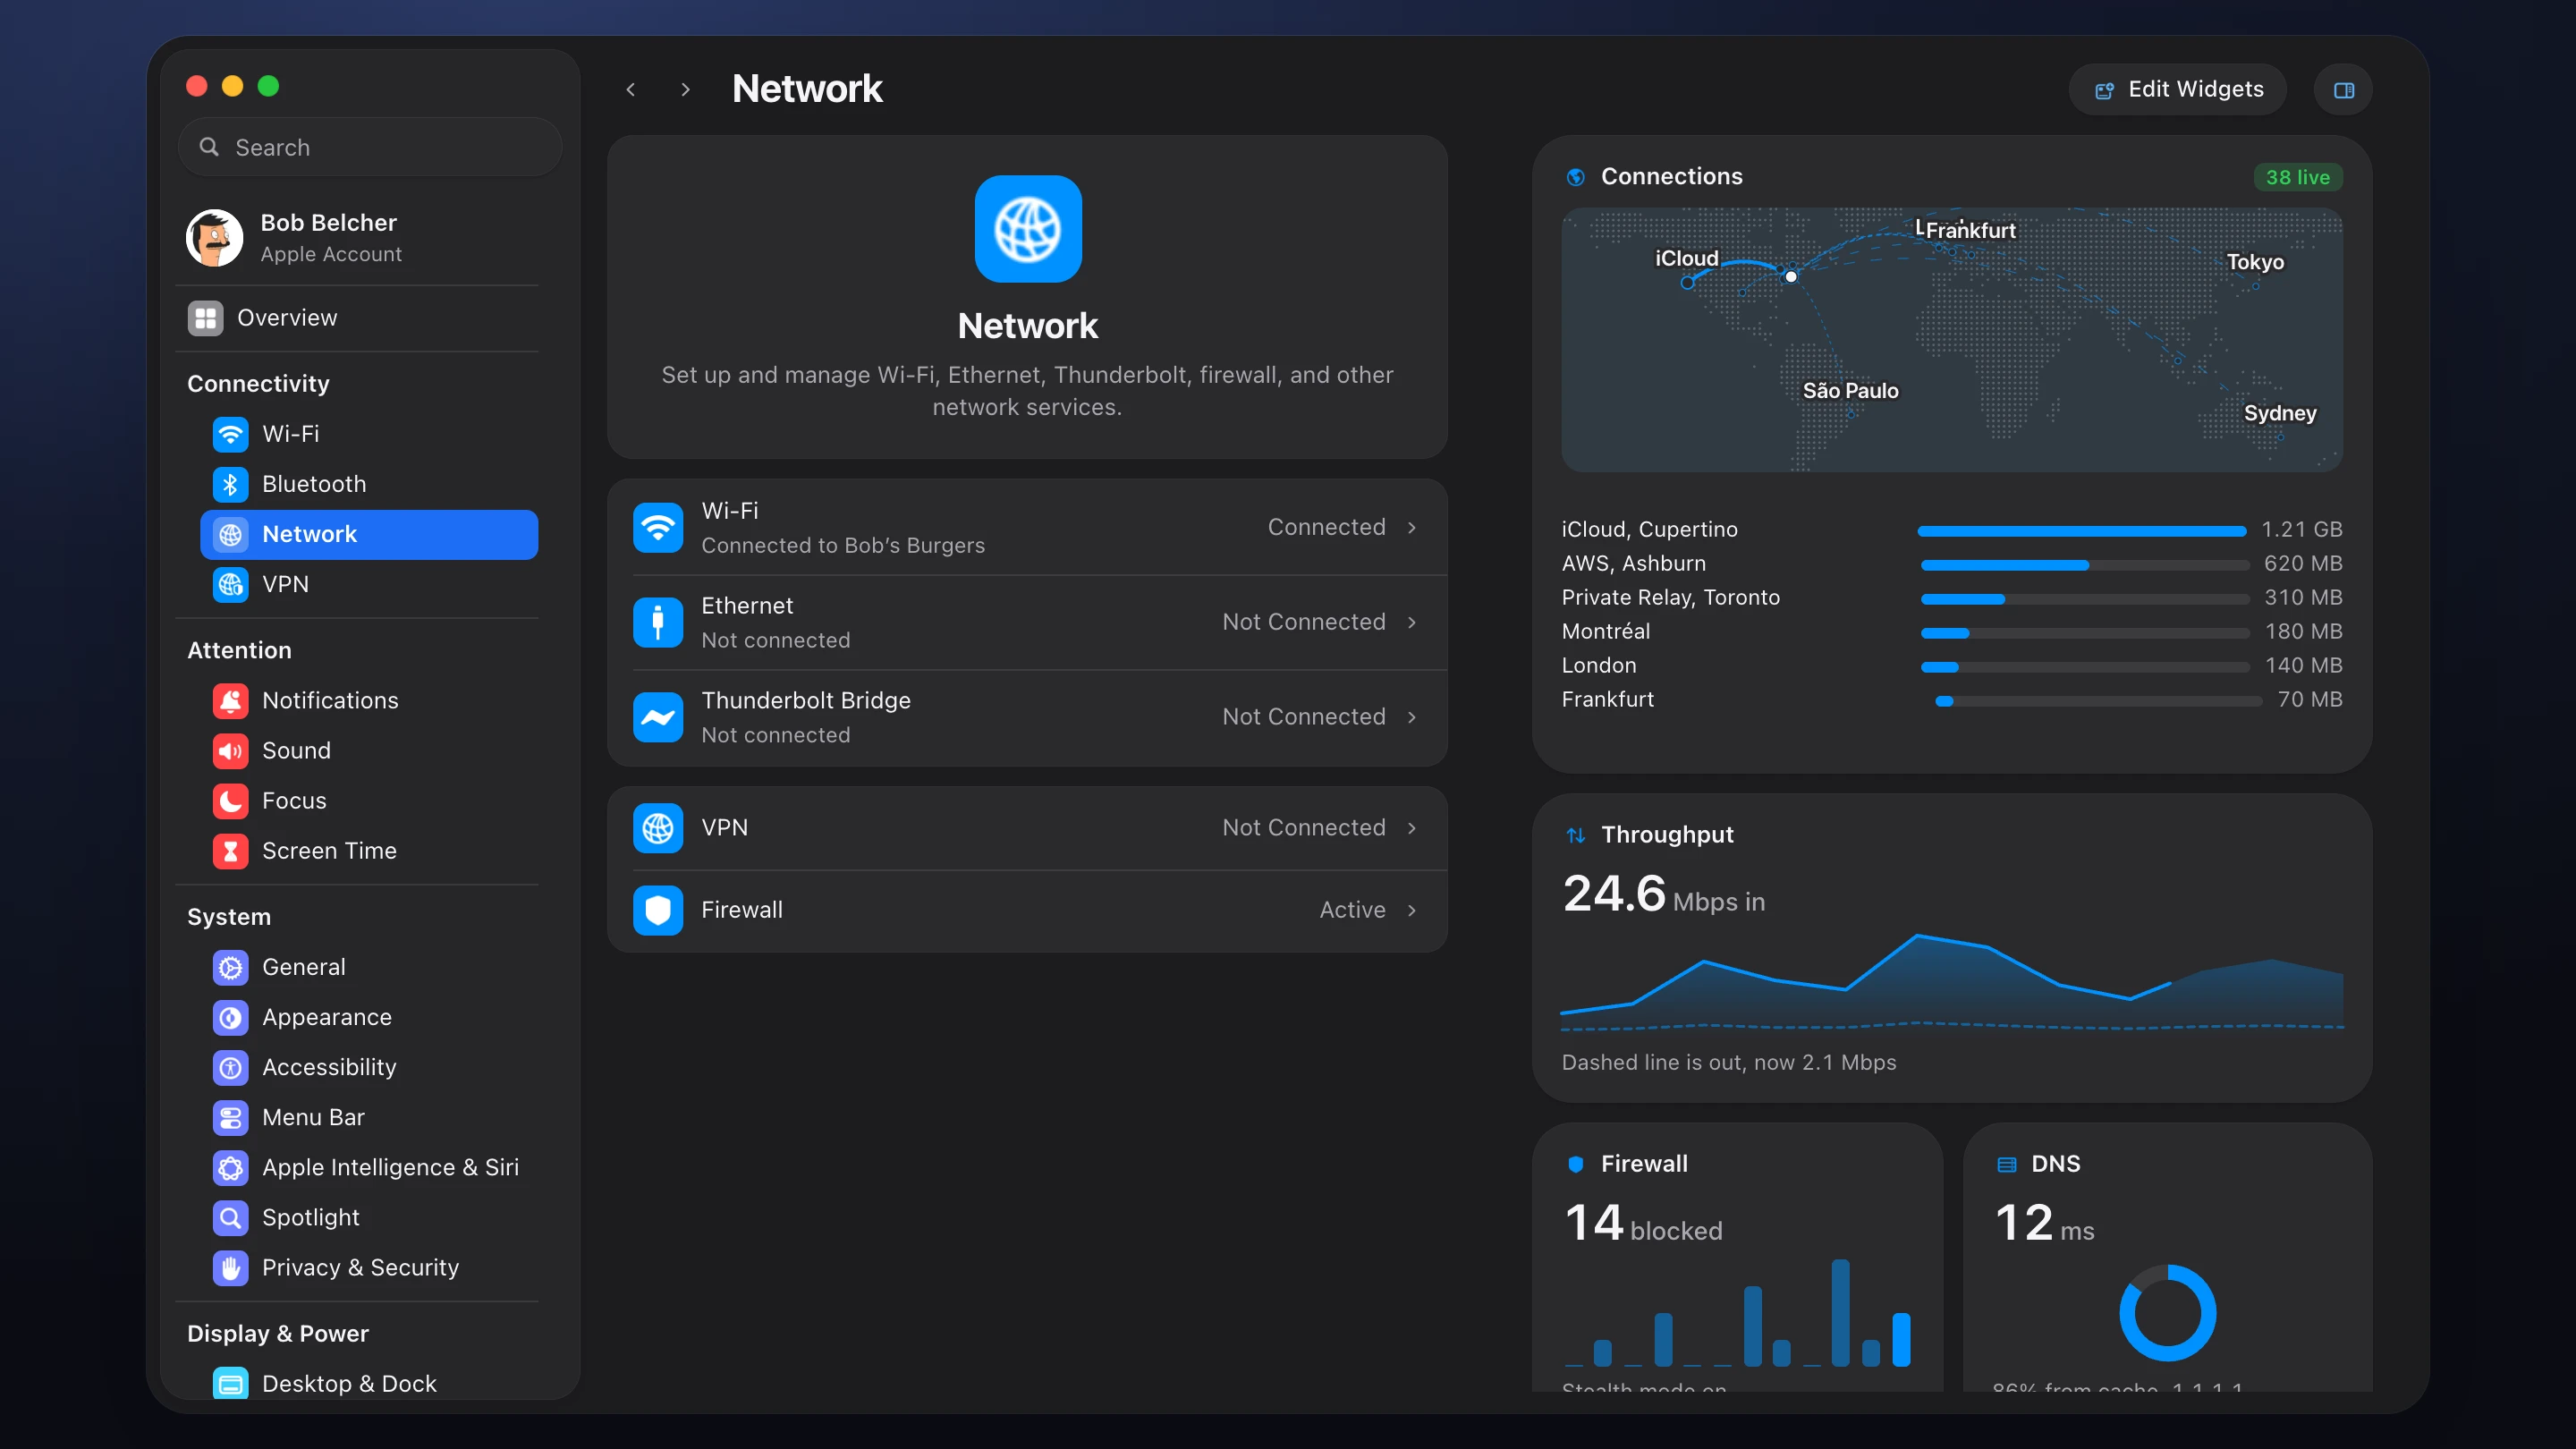2576x1449 pixels.
Task: Expand Firewall row chevron
Action: click(x=1412, y=910)
